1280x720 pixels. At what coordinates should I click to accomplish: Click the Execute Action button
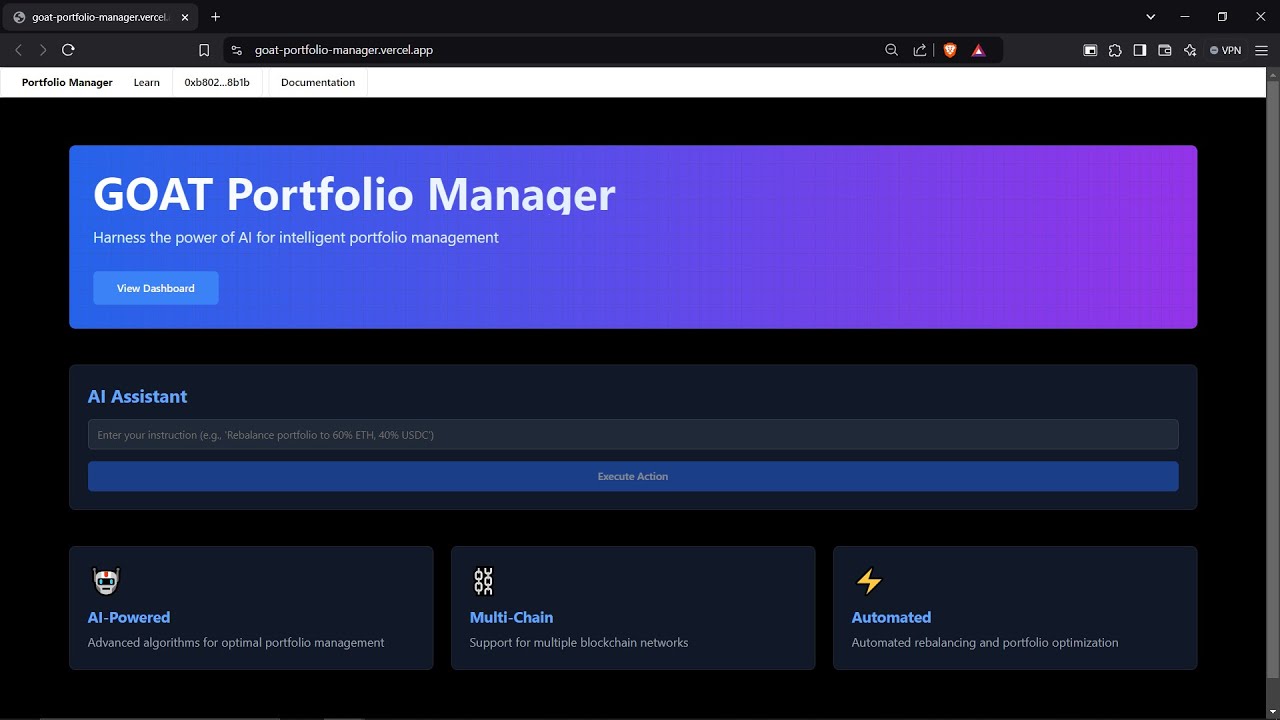[633, 476]
